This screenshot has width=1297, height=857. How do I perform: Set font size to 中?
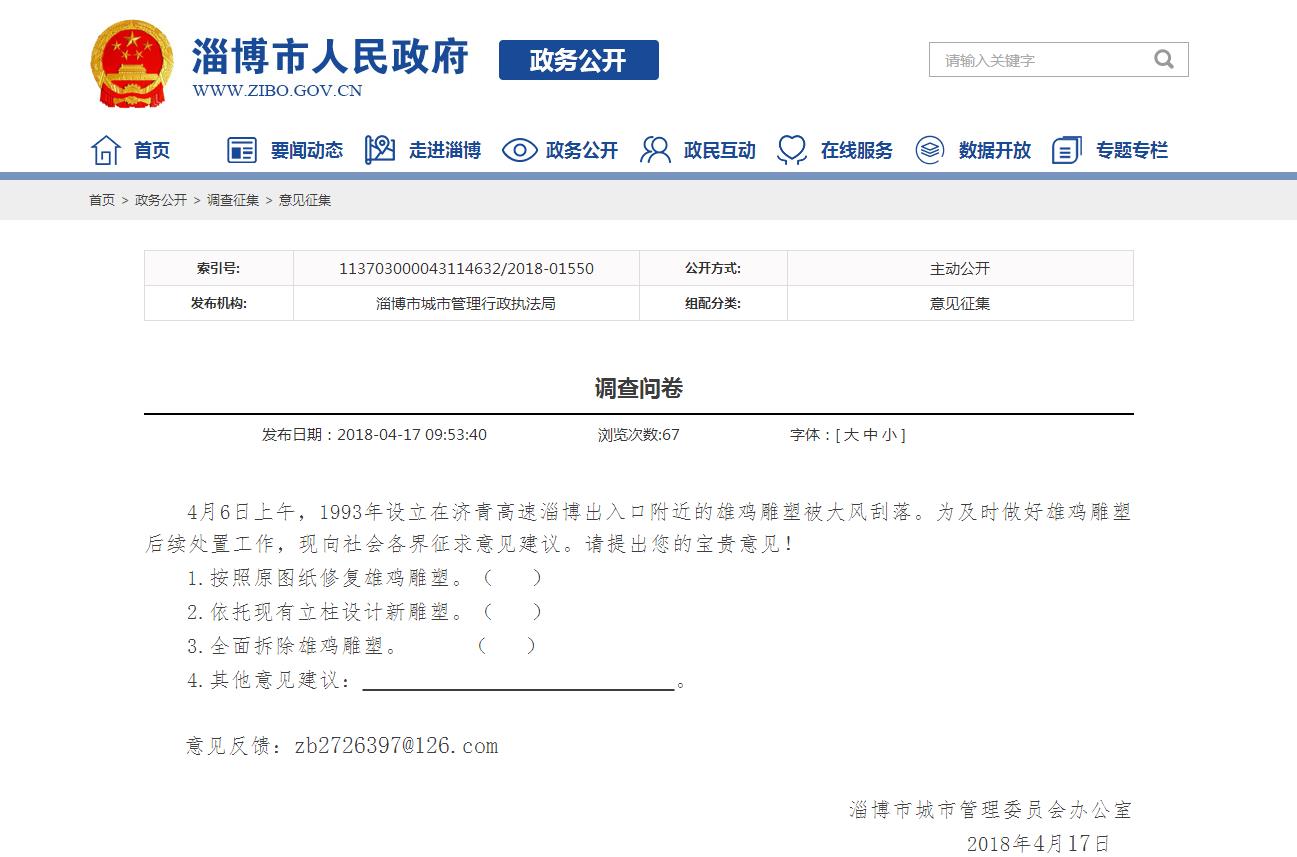(870, 435)
